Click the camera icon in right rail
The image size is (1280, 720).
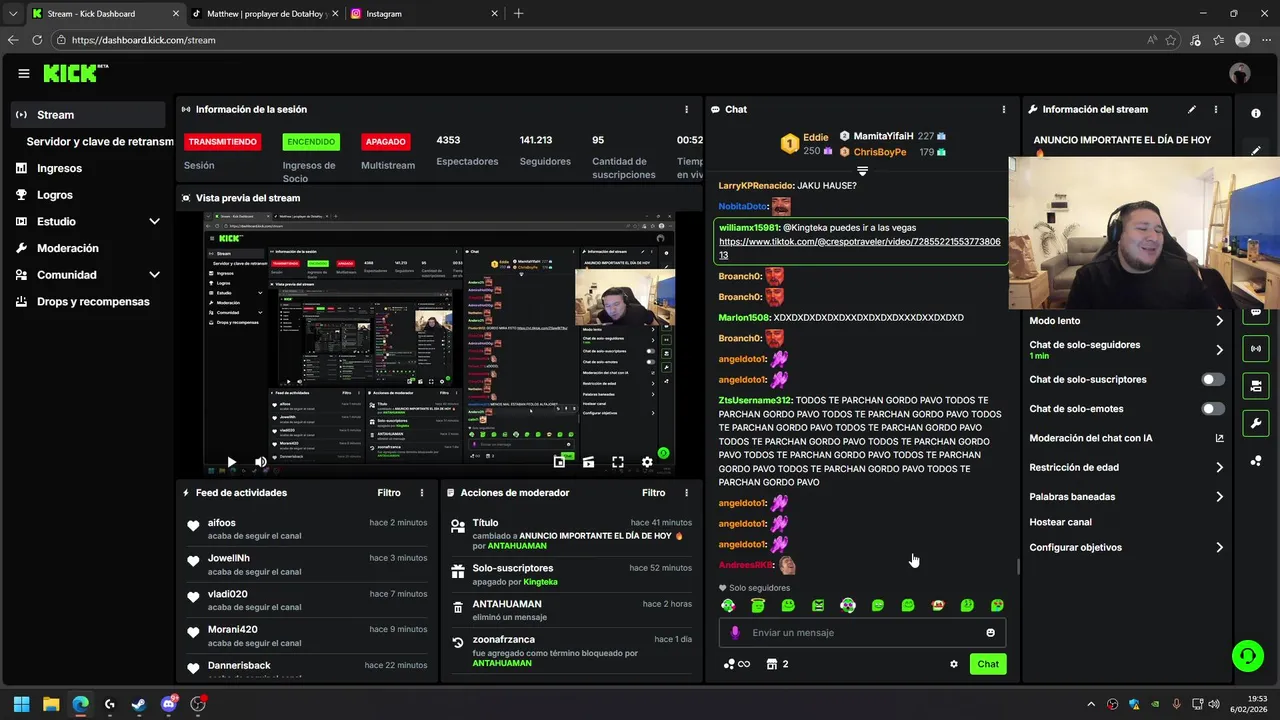click(1256, 386)
